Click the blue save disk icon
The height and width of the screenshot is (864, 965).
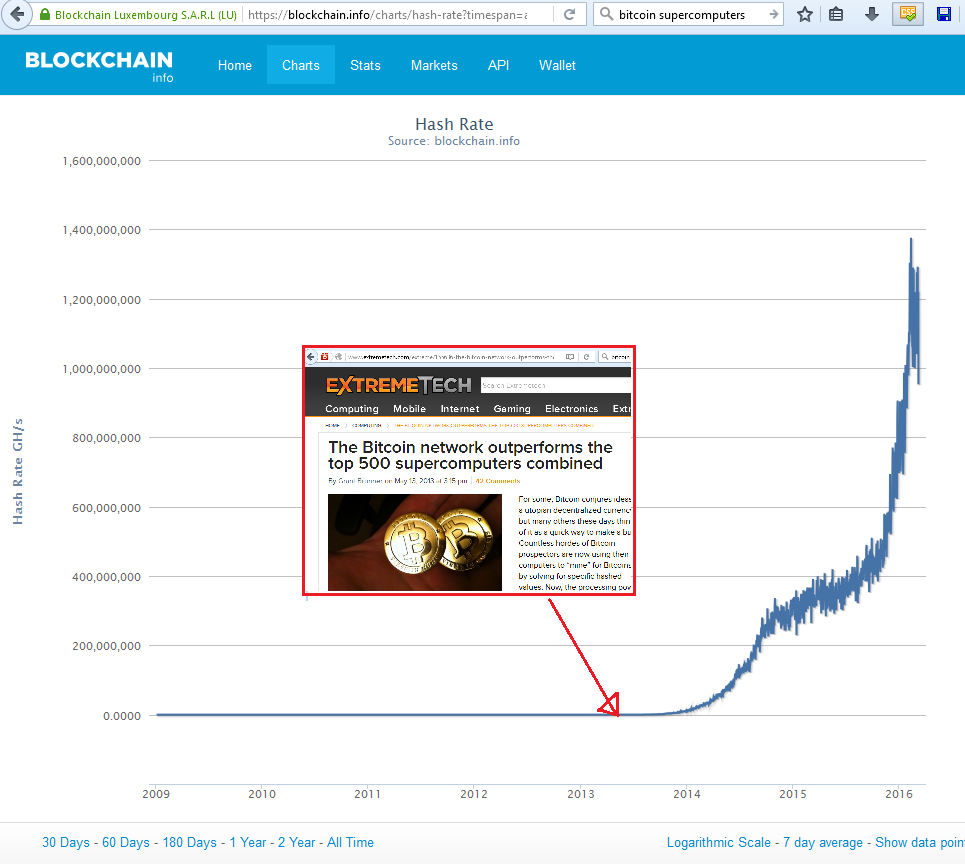[943, 14]
